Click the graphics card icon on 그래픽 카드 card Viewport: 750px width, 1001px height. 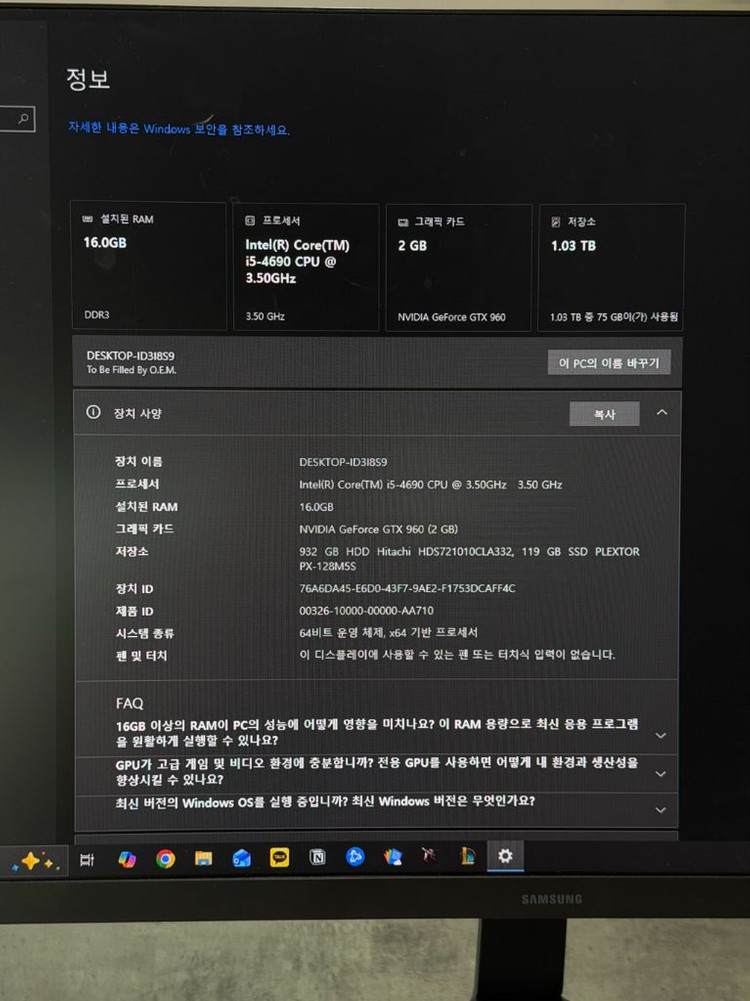click(403, 222)
